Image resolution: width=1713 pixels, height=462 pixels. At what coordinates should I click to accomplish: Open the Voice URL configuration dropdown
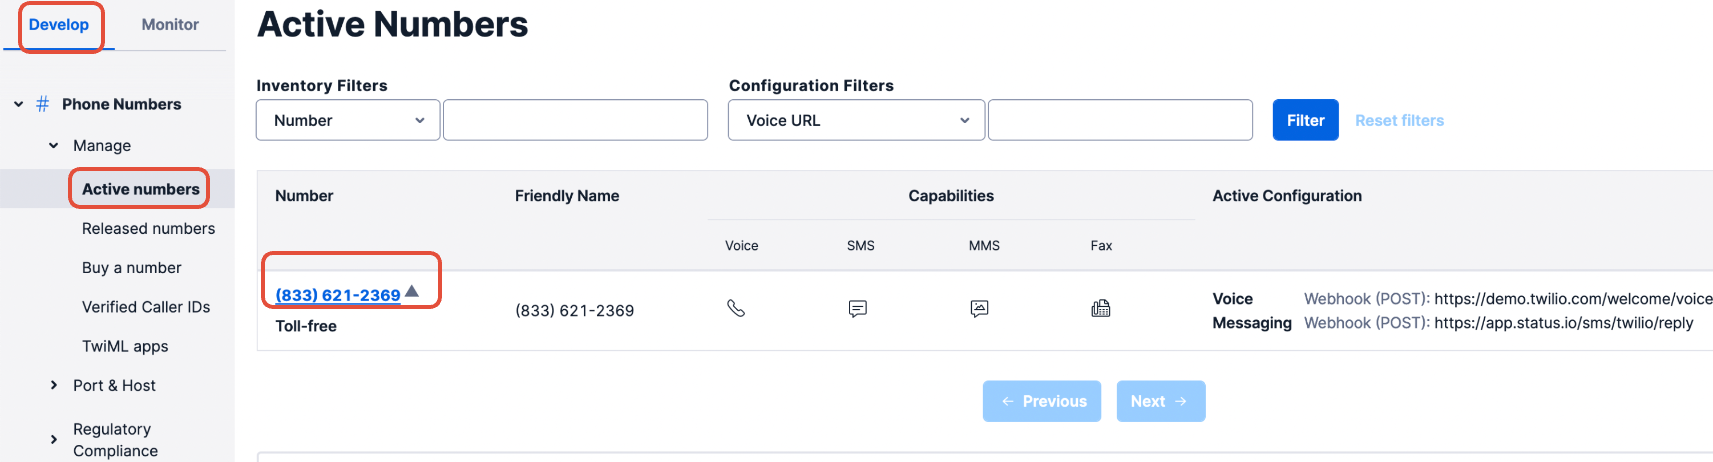856,120
